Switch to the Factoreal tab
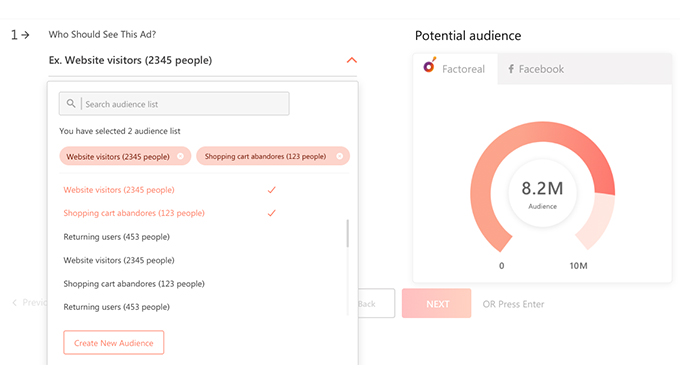Screen dimensions: 680x383 [455, 69]
